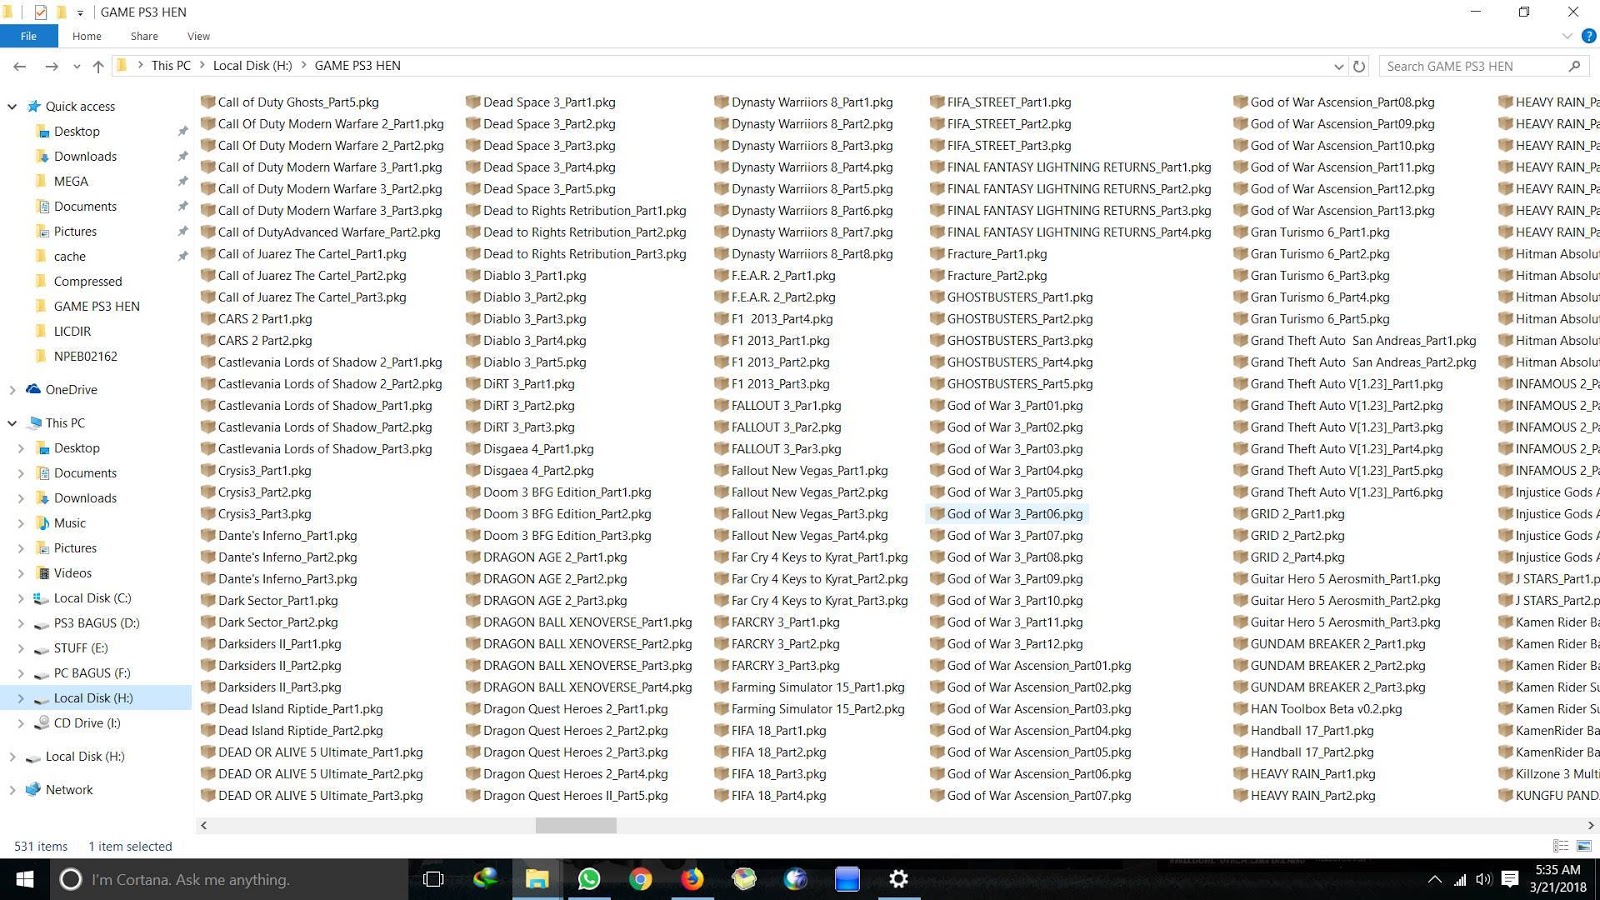Open the volume control in the system tray
The image size is (1600, 900).
(x=1483, y=880)
